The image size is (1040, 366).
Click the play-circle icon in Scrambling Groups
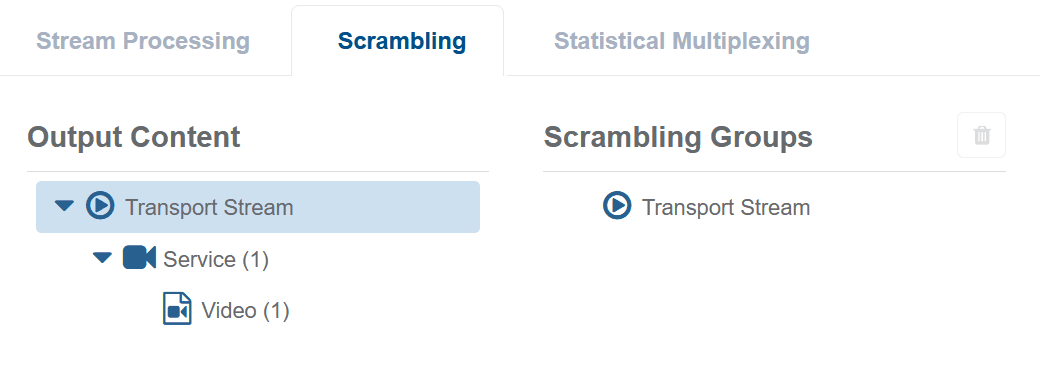pyautogui.click(x=617, y=206)
